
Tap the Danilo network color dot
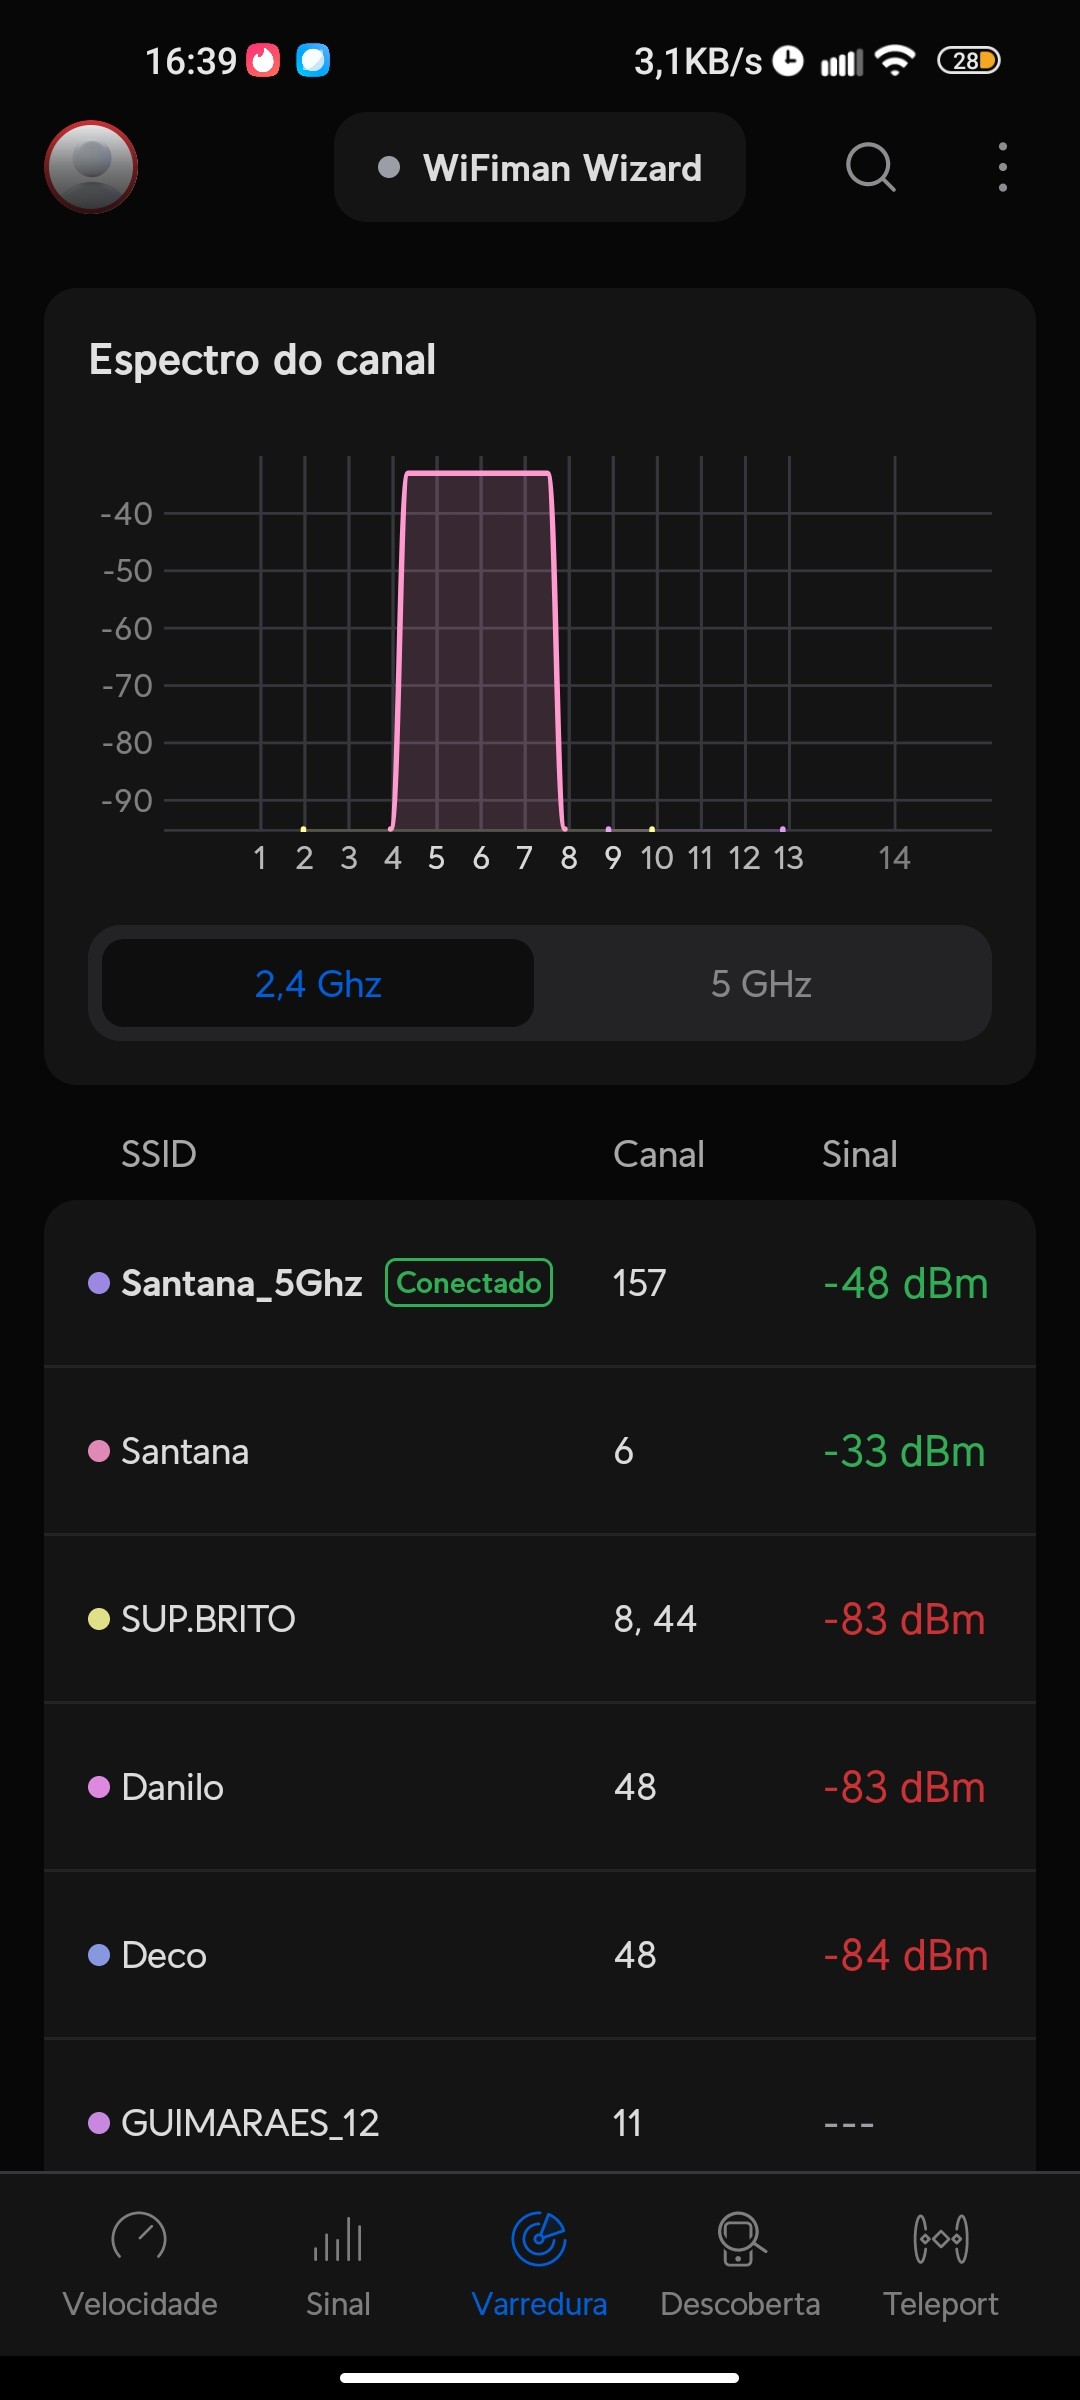[x=99, y=1787]
